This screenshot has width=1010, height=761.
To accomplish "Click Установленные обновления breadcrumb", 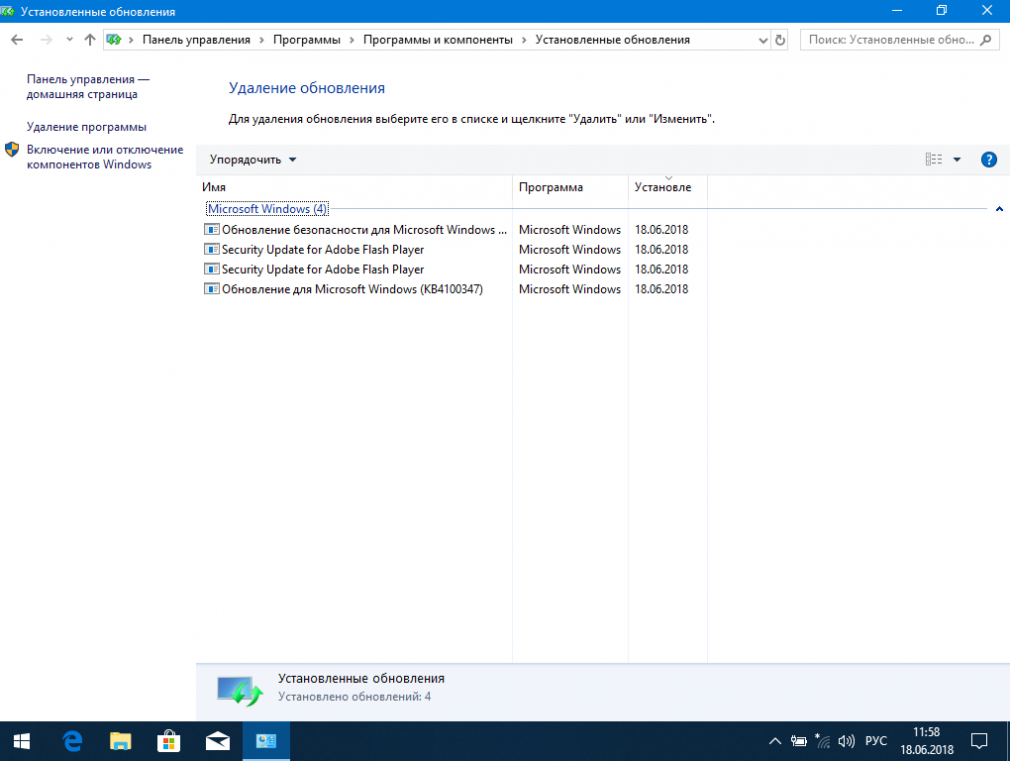I will pos(613,40).
